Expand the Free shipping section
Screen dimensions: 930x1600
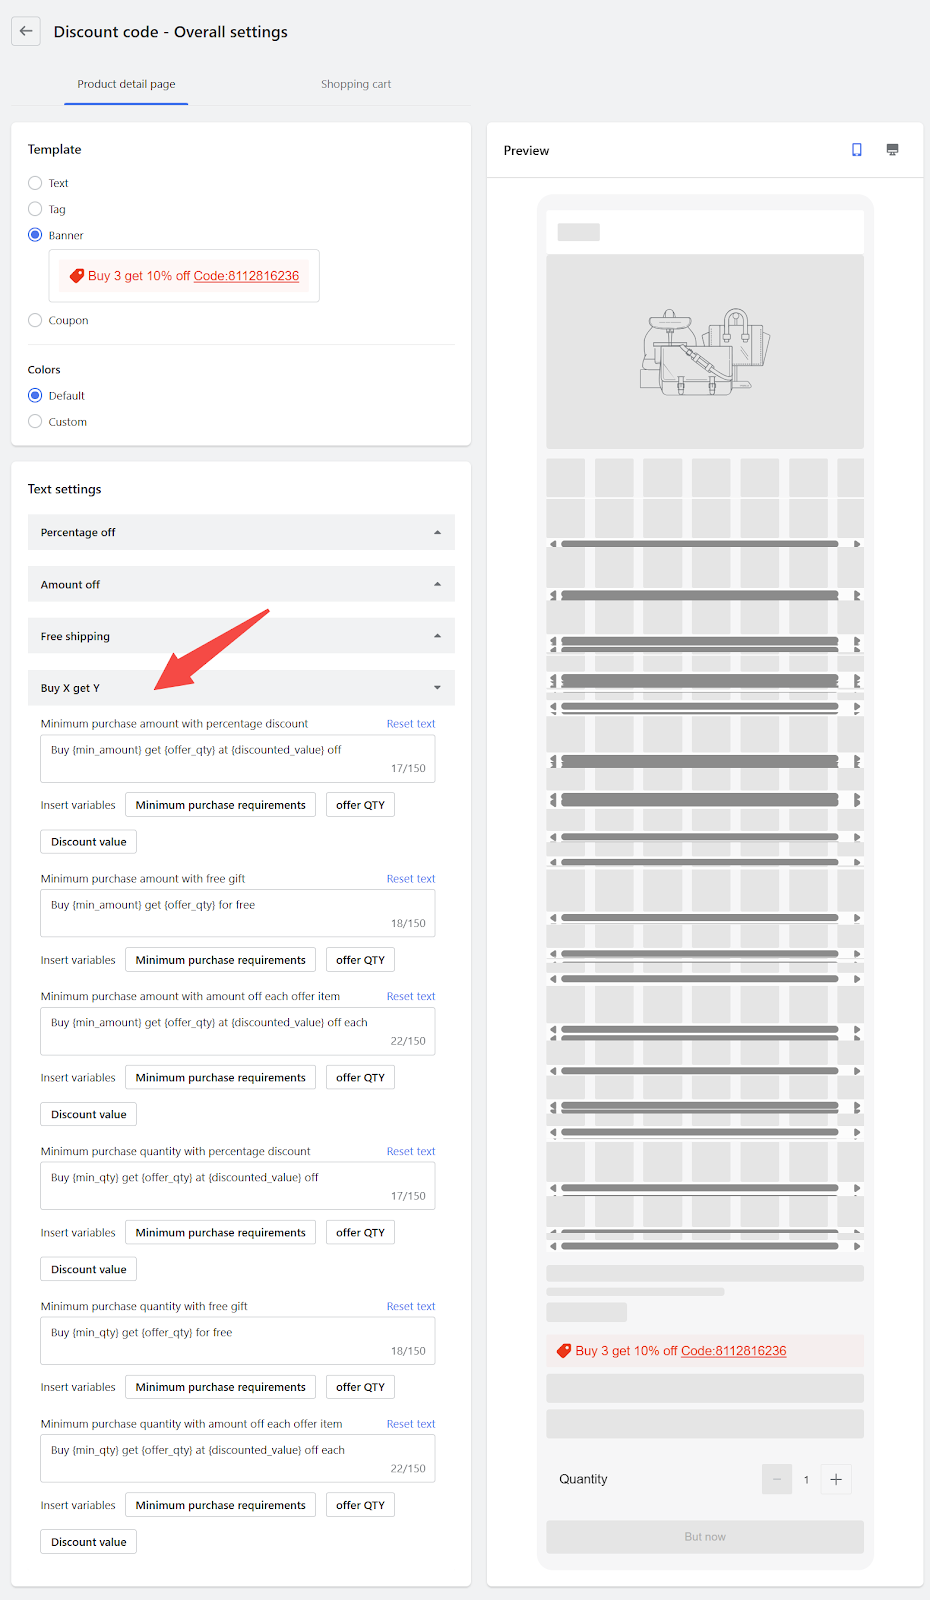tap(241, 636)
